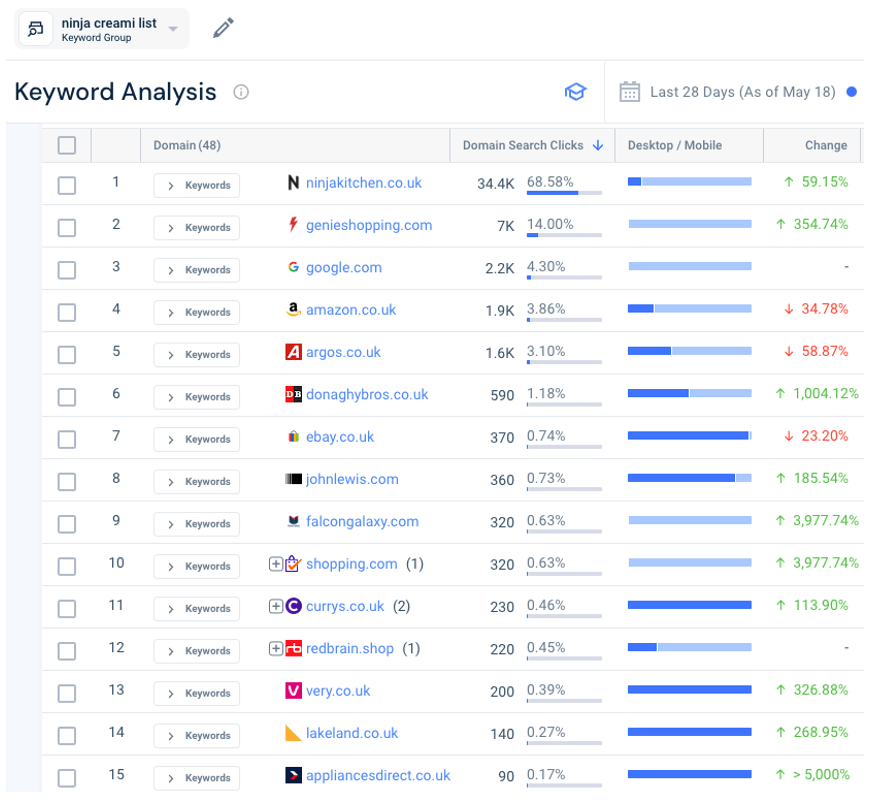Expand the redbrain.shop domain group
The image size is (877, 806).
coord(275,648)
